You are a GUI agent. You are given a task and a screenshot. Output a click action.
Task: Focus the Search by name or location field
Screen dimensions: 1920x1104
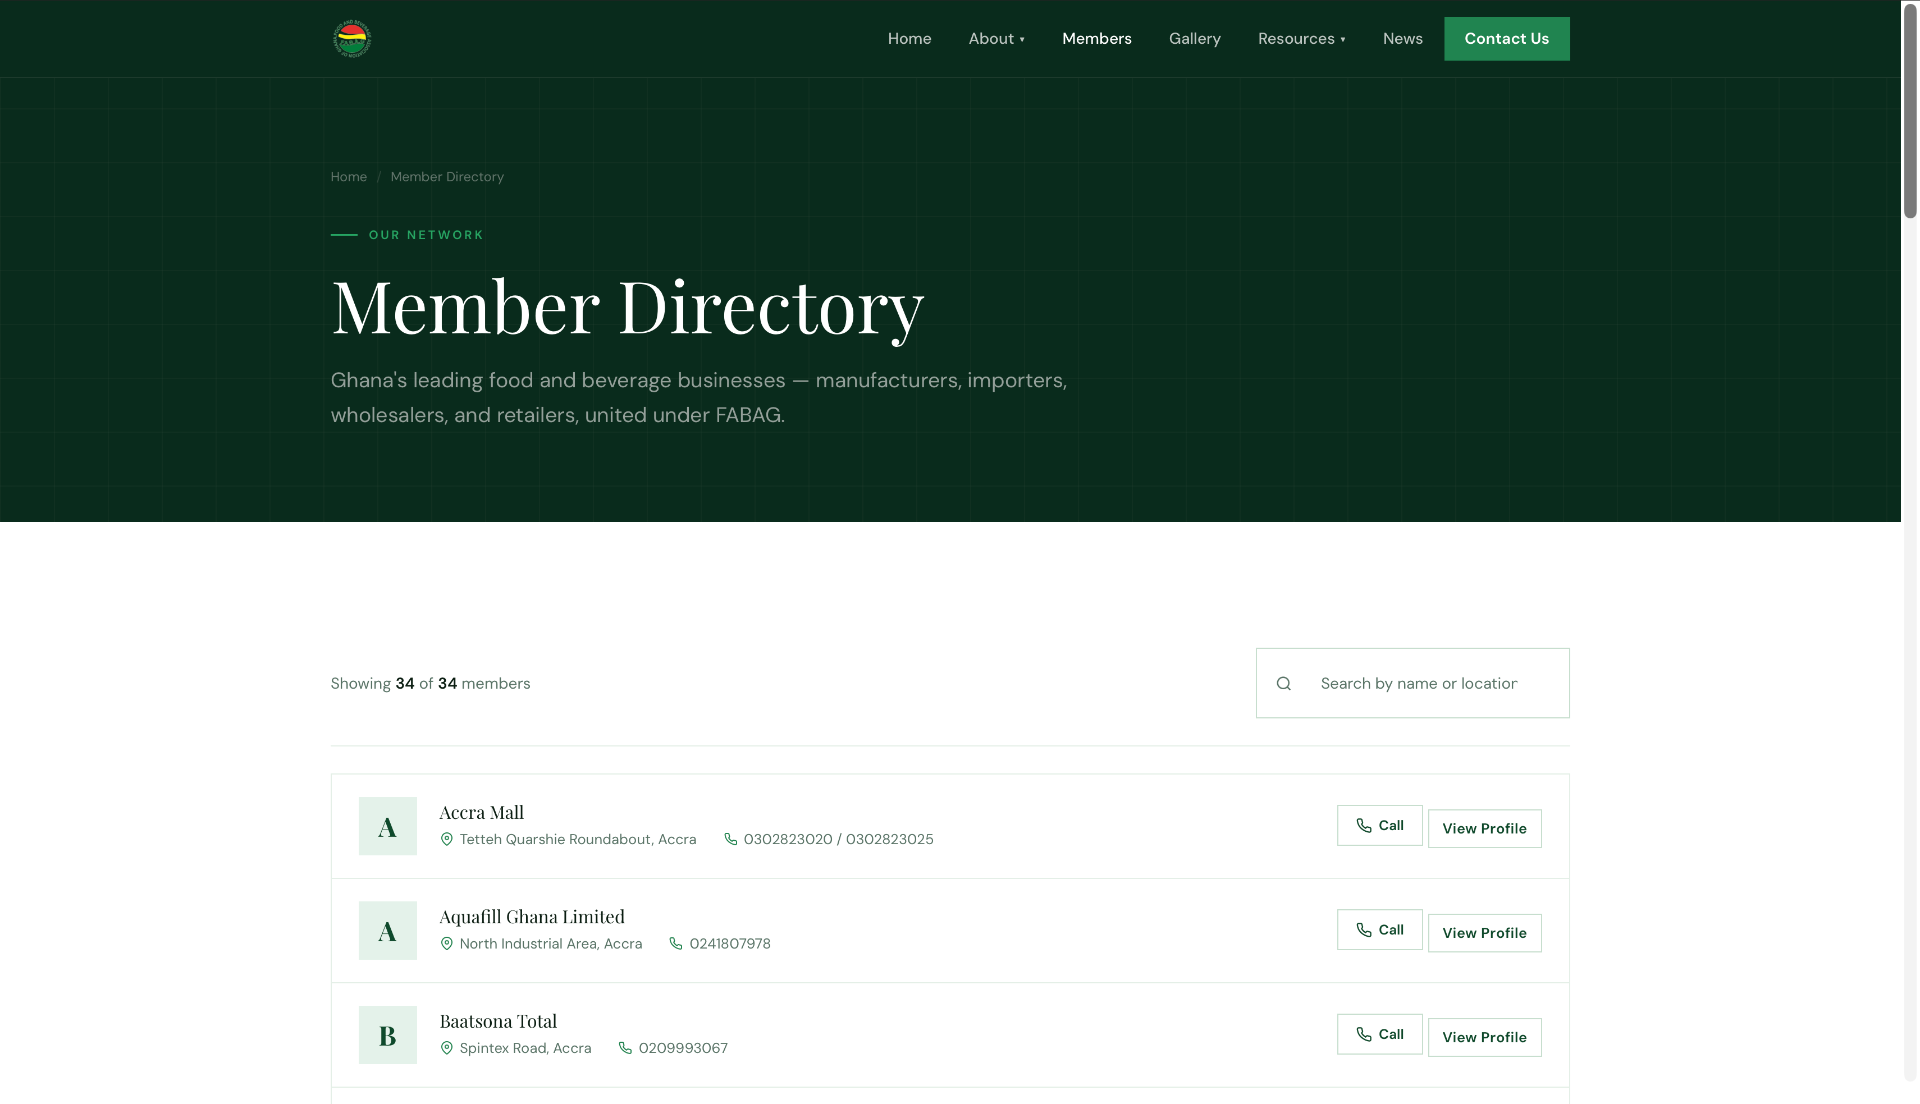point(1413,683)
